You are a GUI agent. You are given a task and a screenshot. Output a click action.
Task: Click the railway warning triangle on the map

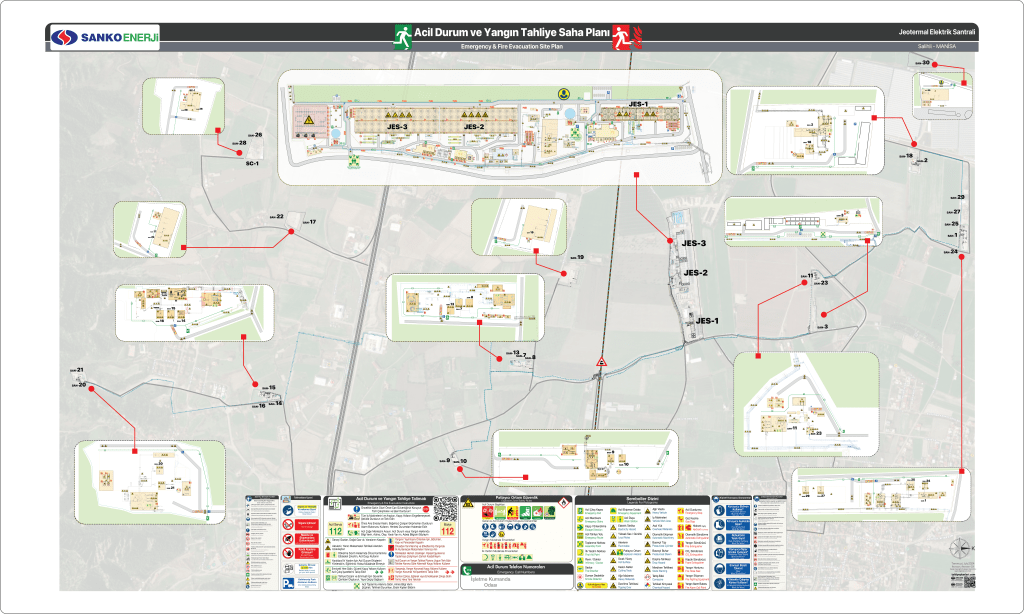(x=602, y=361)
